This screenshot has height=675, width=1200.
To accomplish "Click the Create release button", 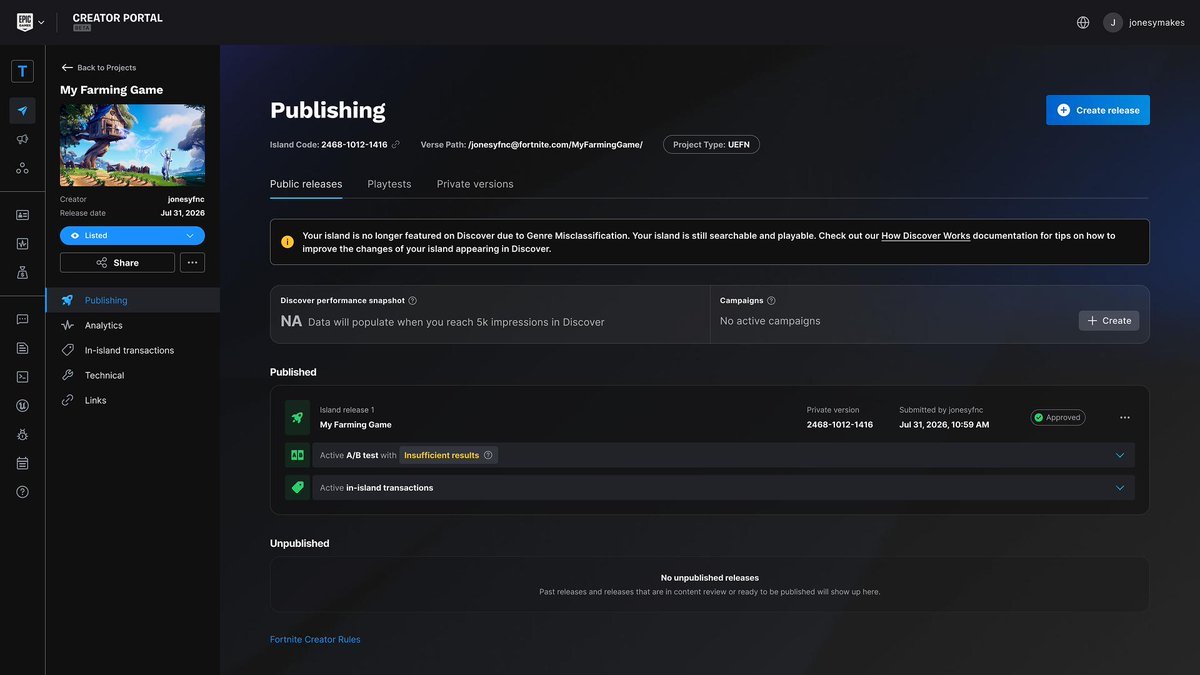I will pos(1098,110).
